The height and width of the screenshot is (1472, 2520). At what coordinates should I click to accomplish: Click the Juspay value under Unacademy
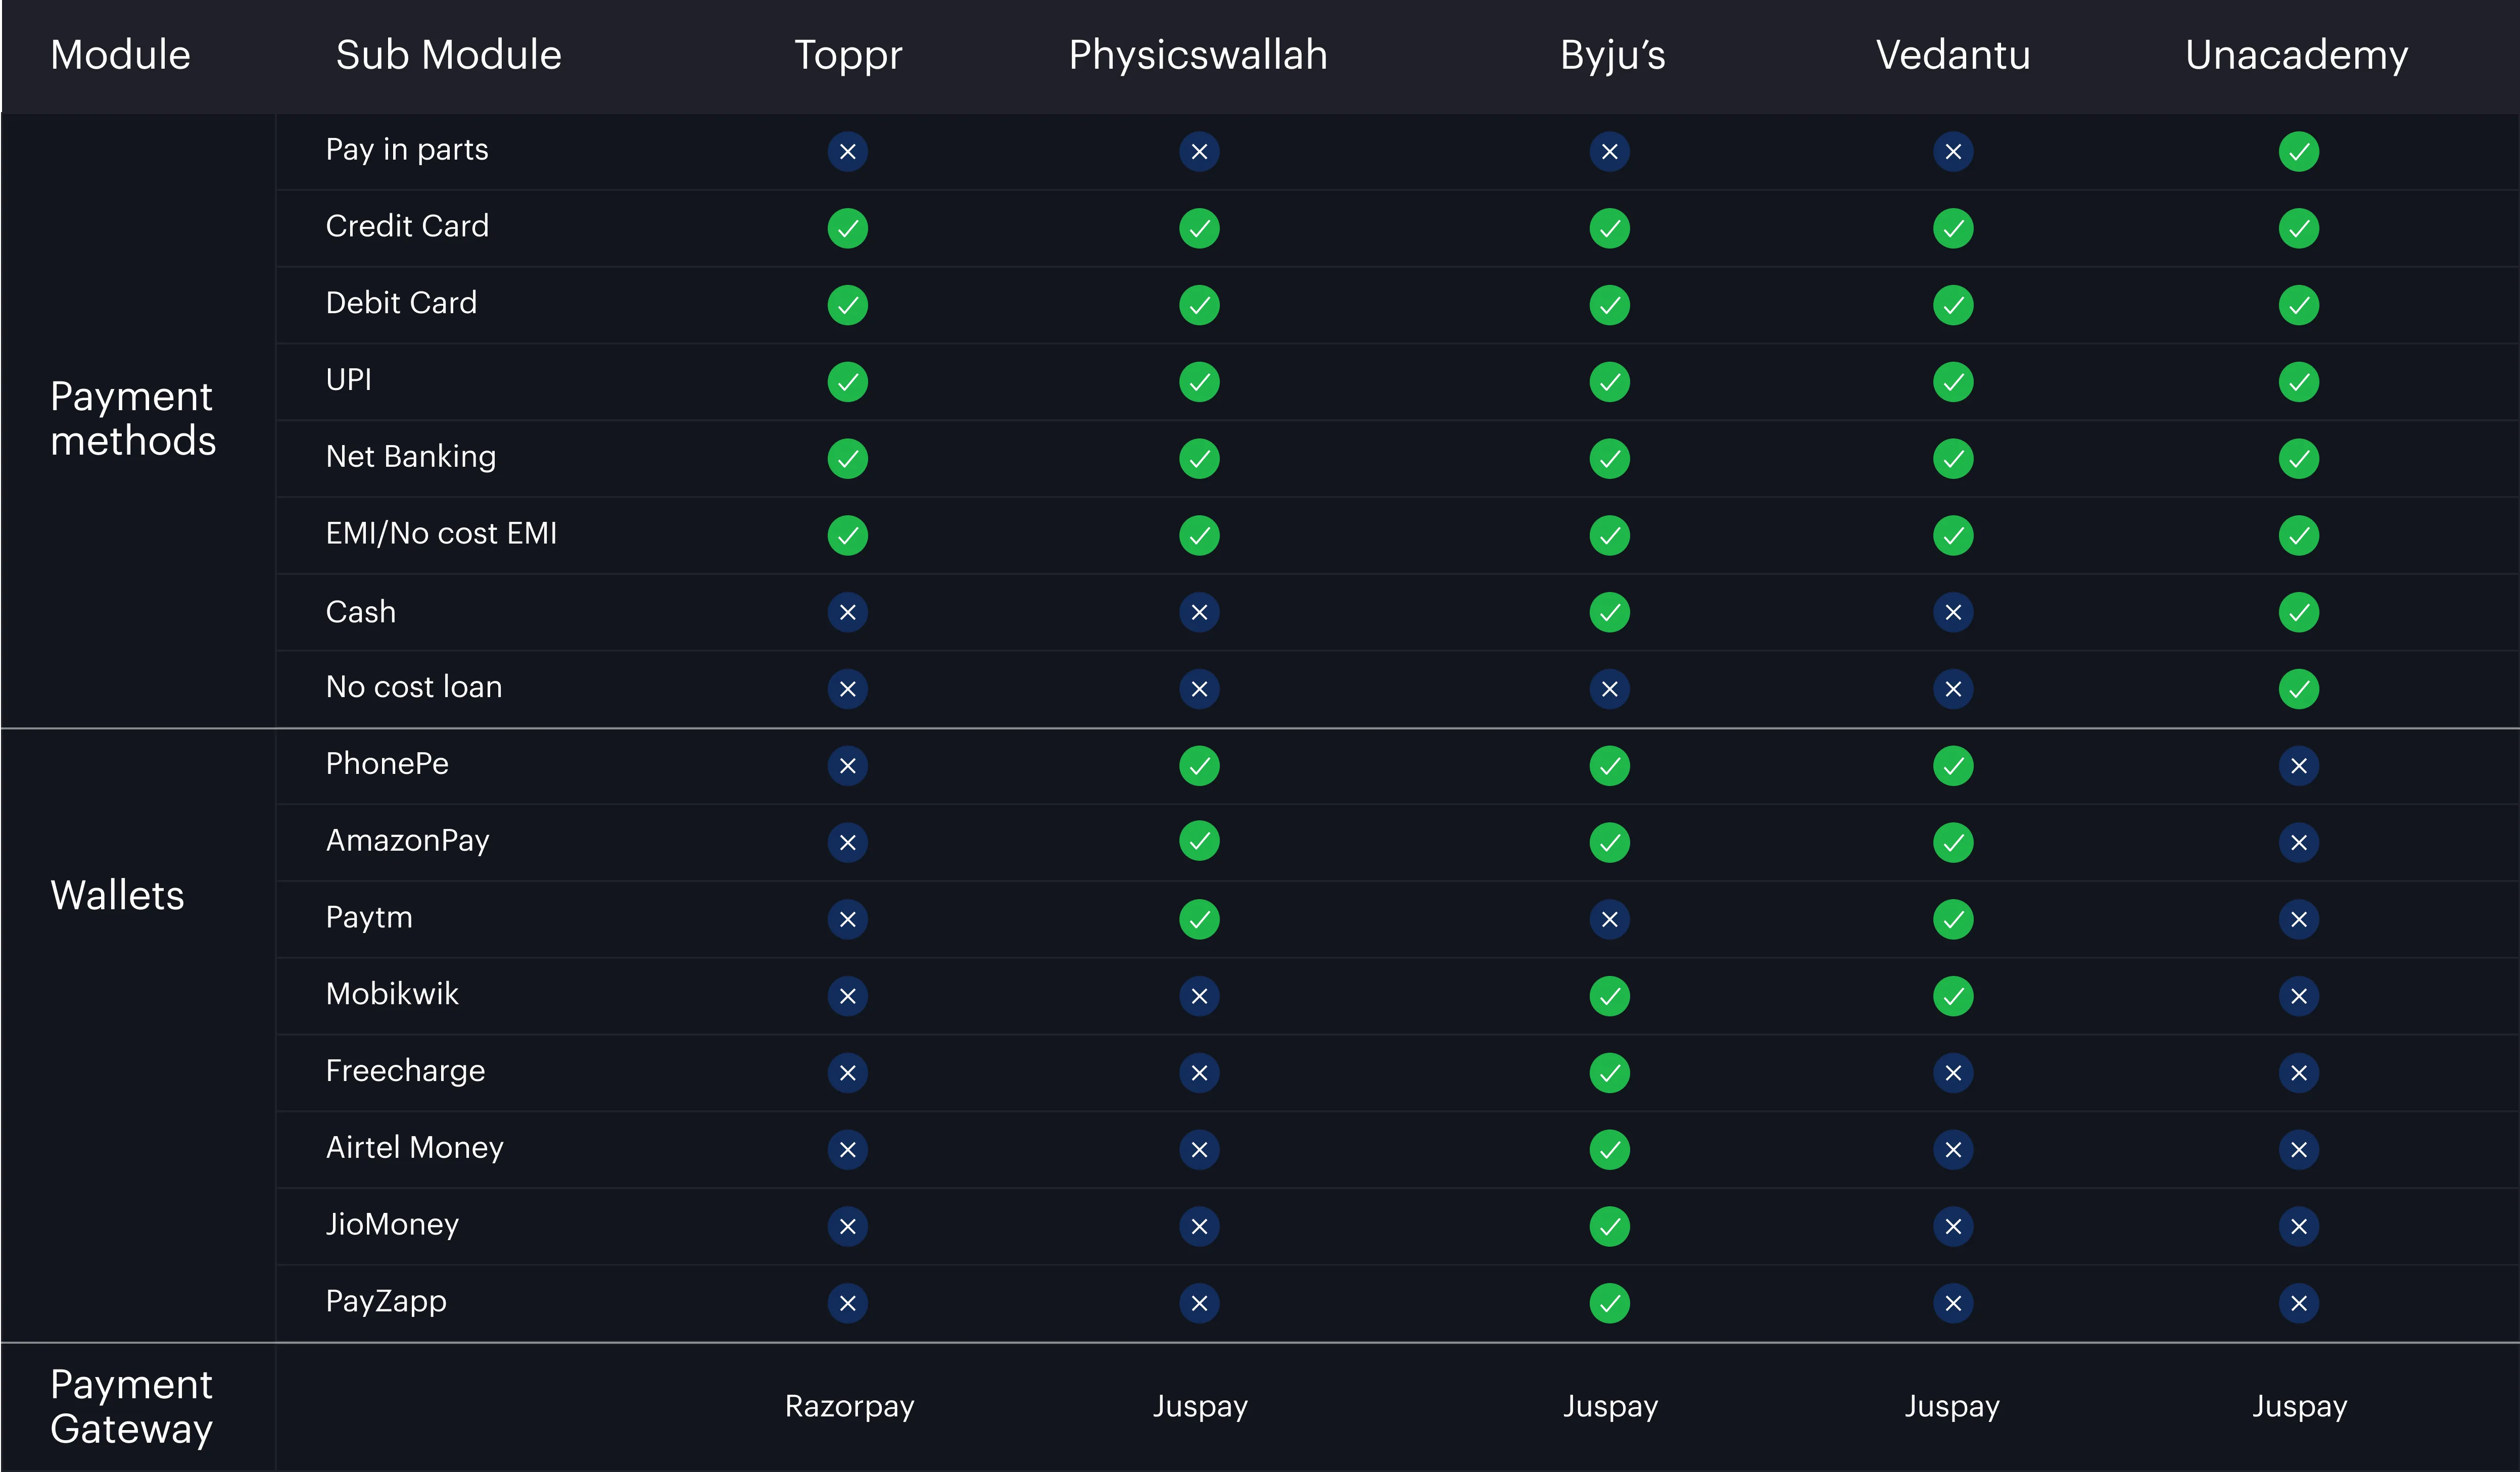pos(2299,1407)
